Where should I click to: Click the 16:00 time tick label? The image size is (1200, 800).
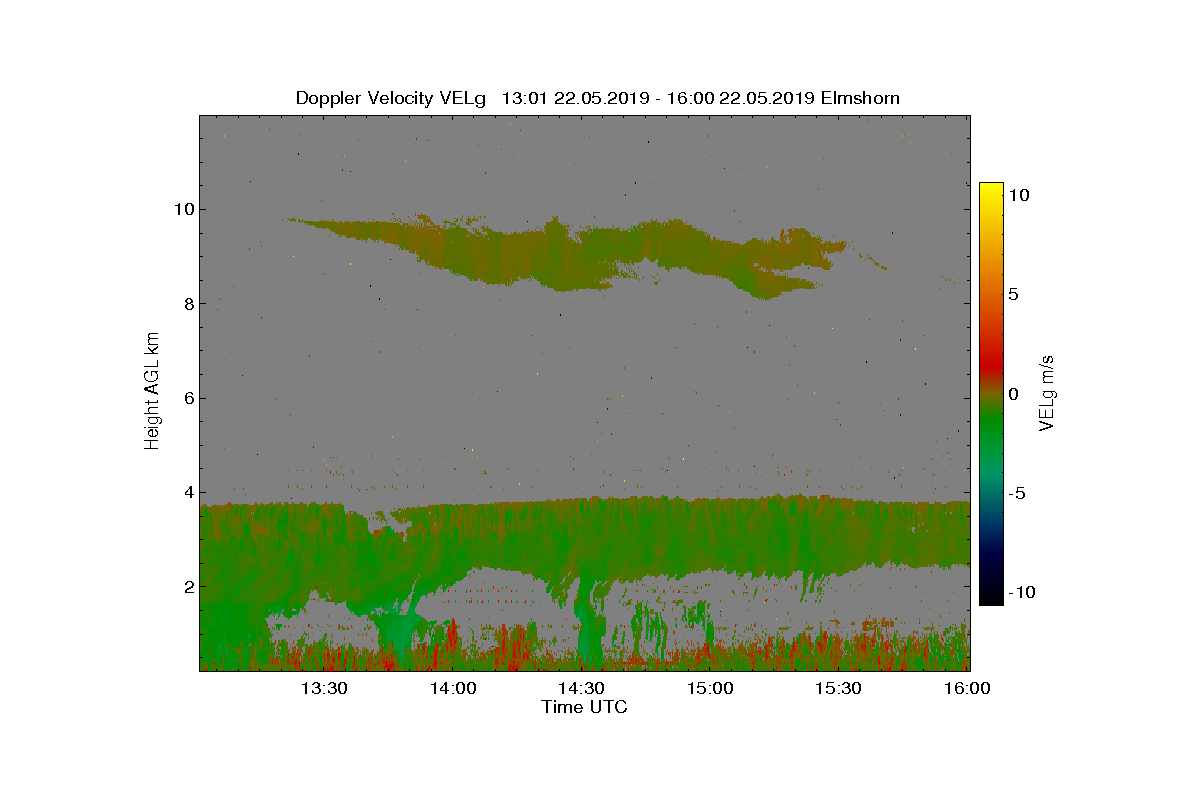click(x=967, y=688)
